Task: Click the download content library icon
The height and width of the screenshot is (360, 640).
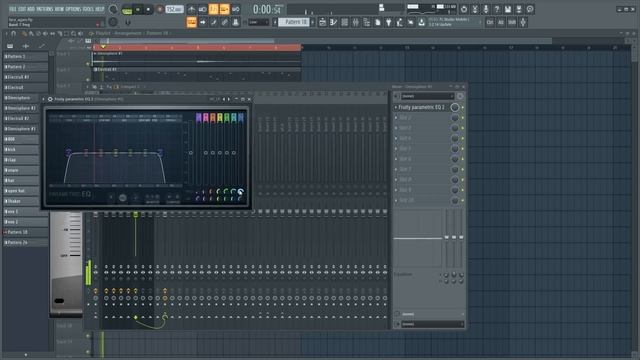Action: 422,22
